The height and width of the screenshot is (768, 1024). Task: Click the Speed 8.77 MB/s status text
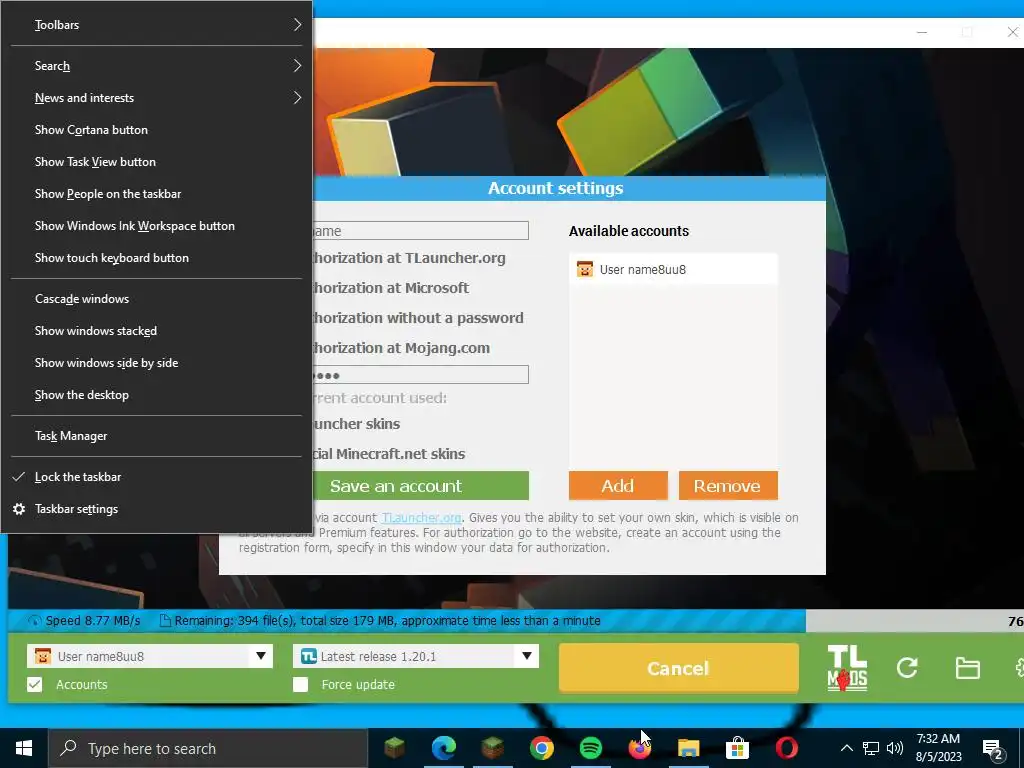coord(93,620)
